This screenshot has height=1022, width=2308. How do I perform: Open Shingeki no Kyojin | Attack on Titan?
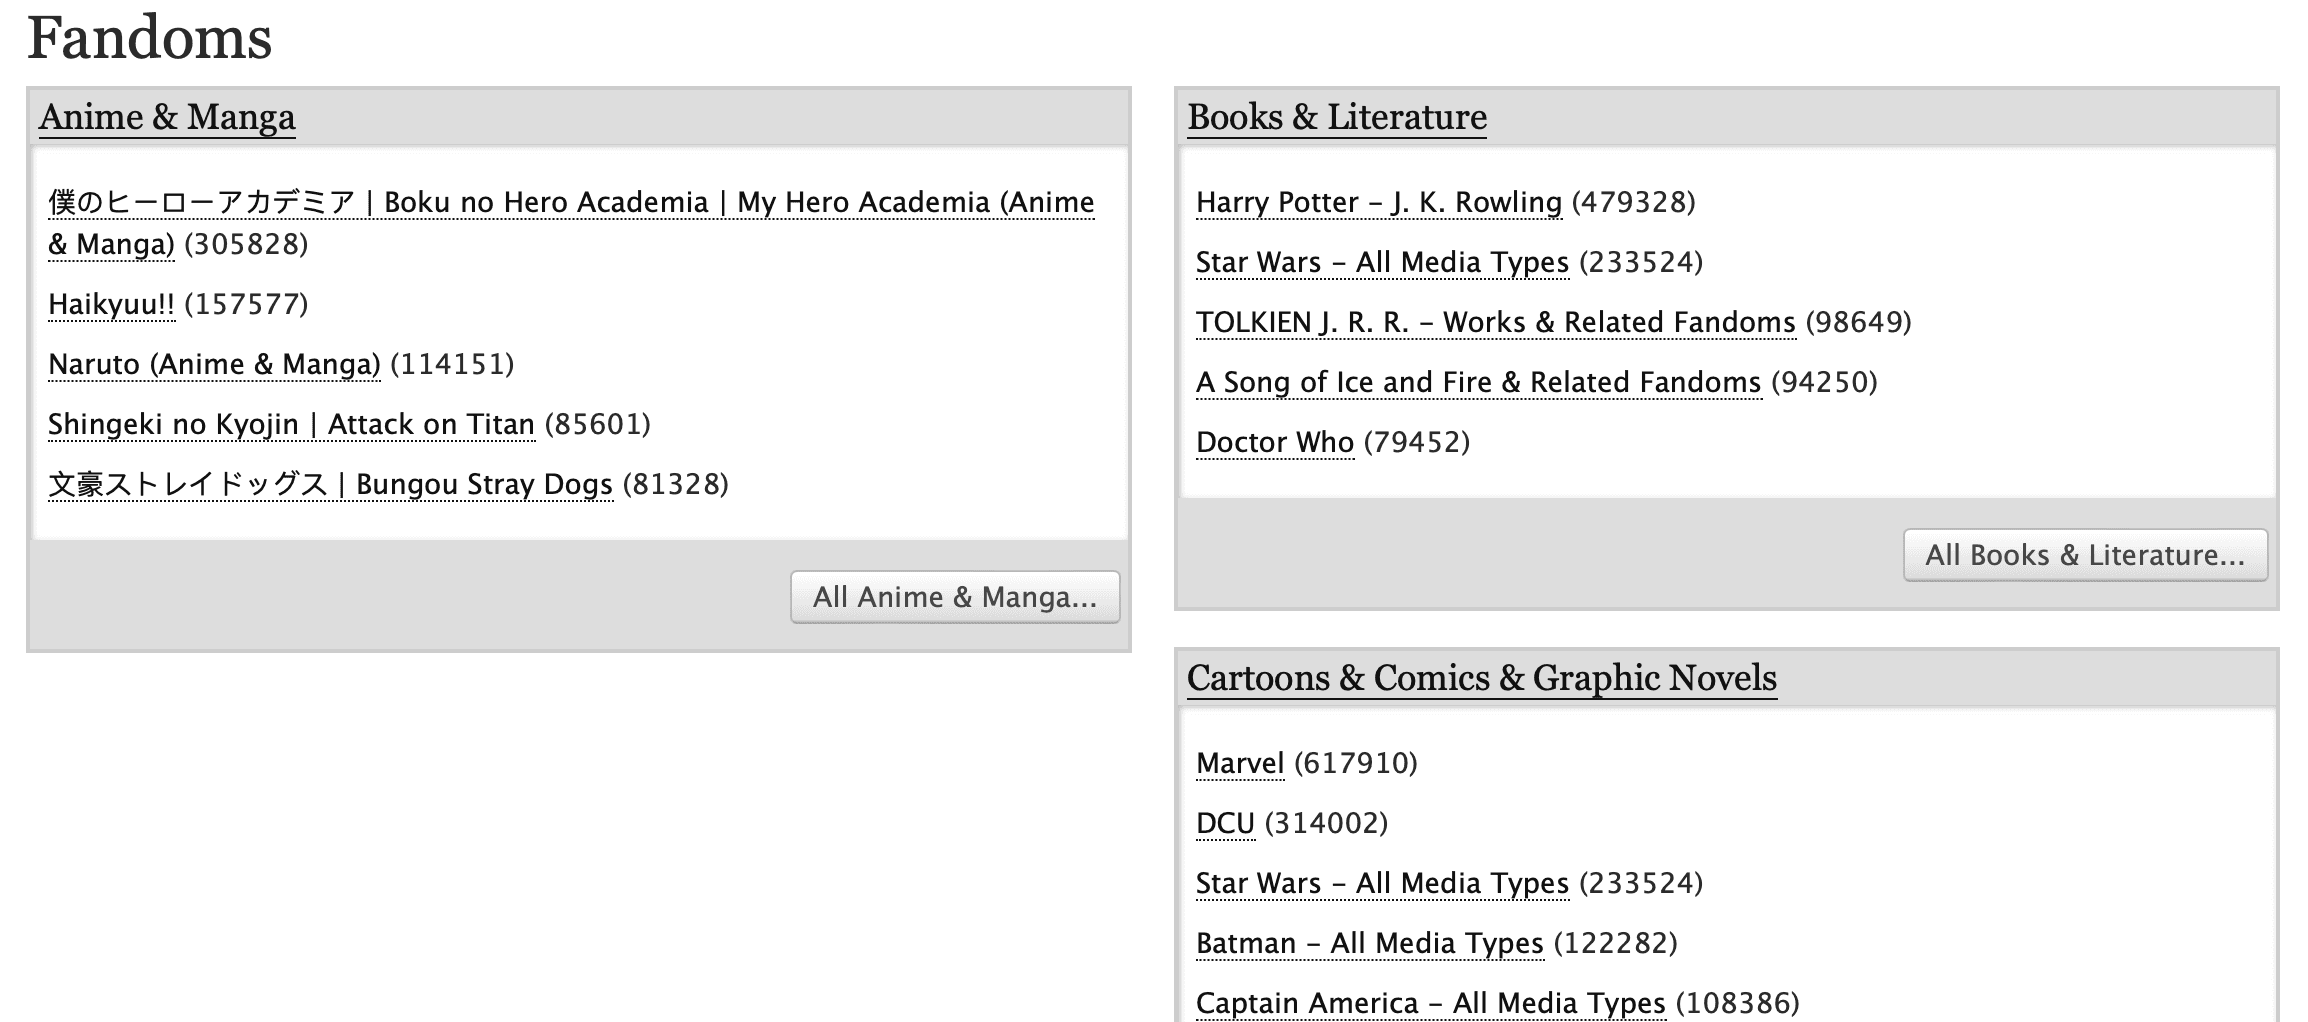coord(291,424)
